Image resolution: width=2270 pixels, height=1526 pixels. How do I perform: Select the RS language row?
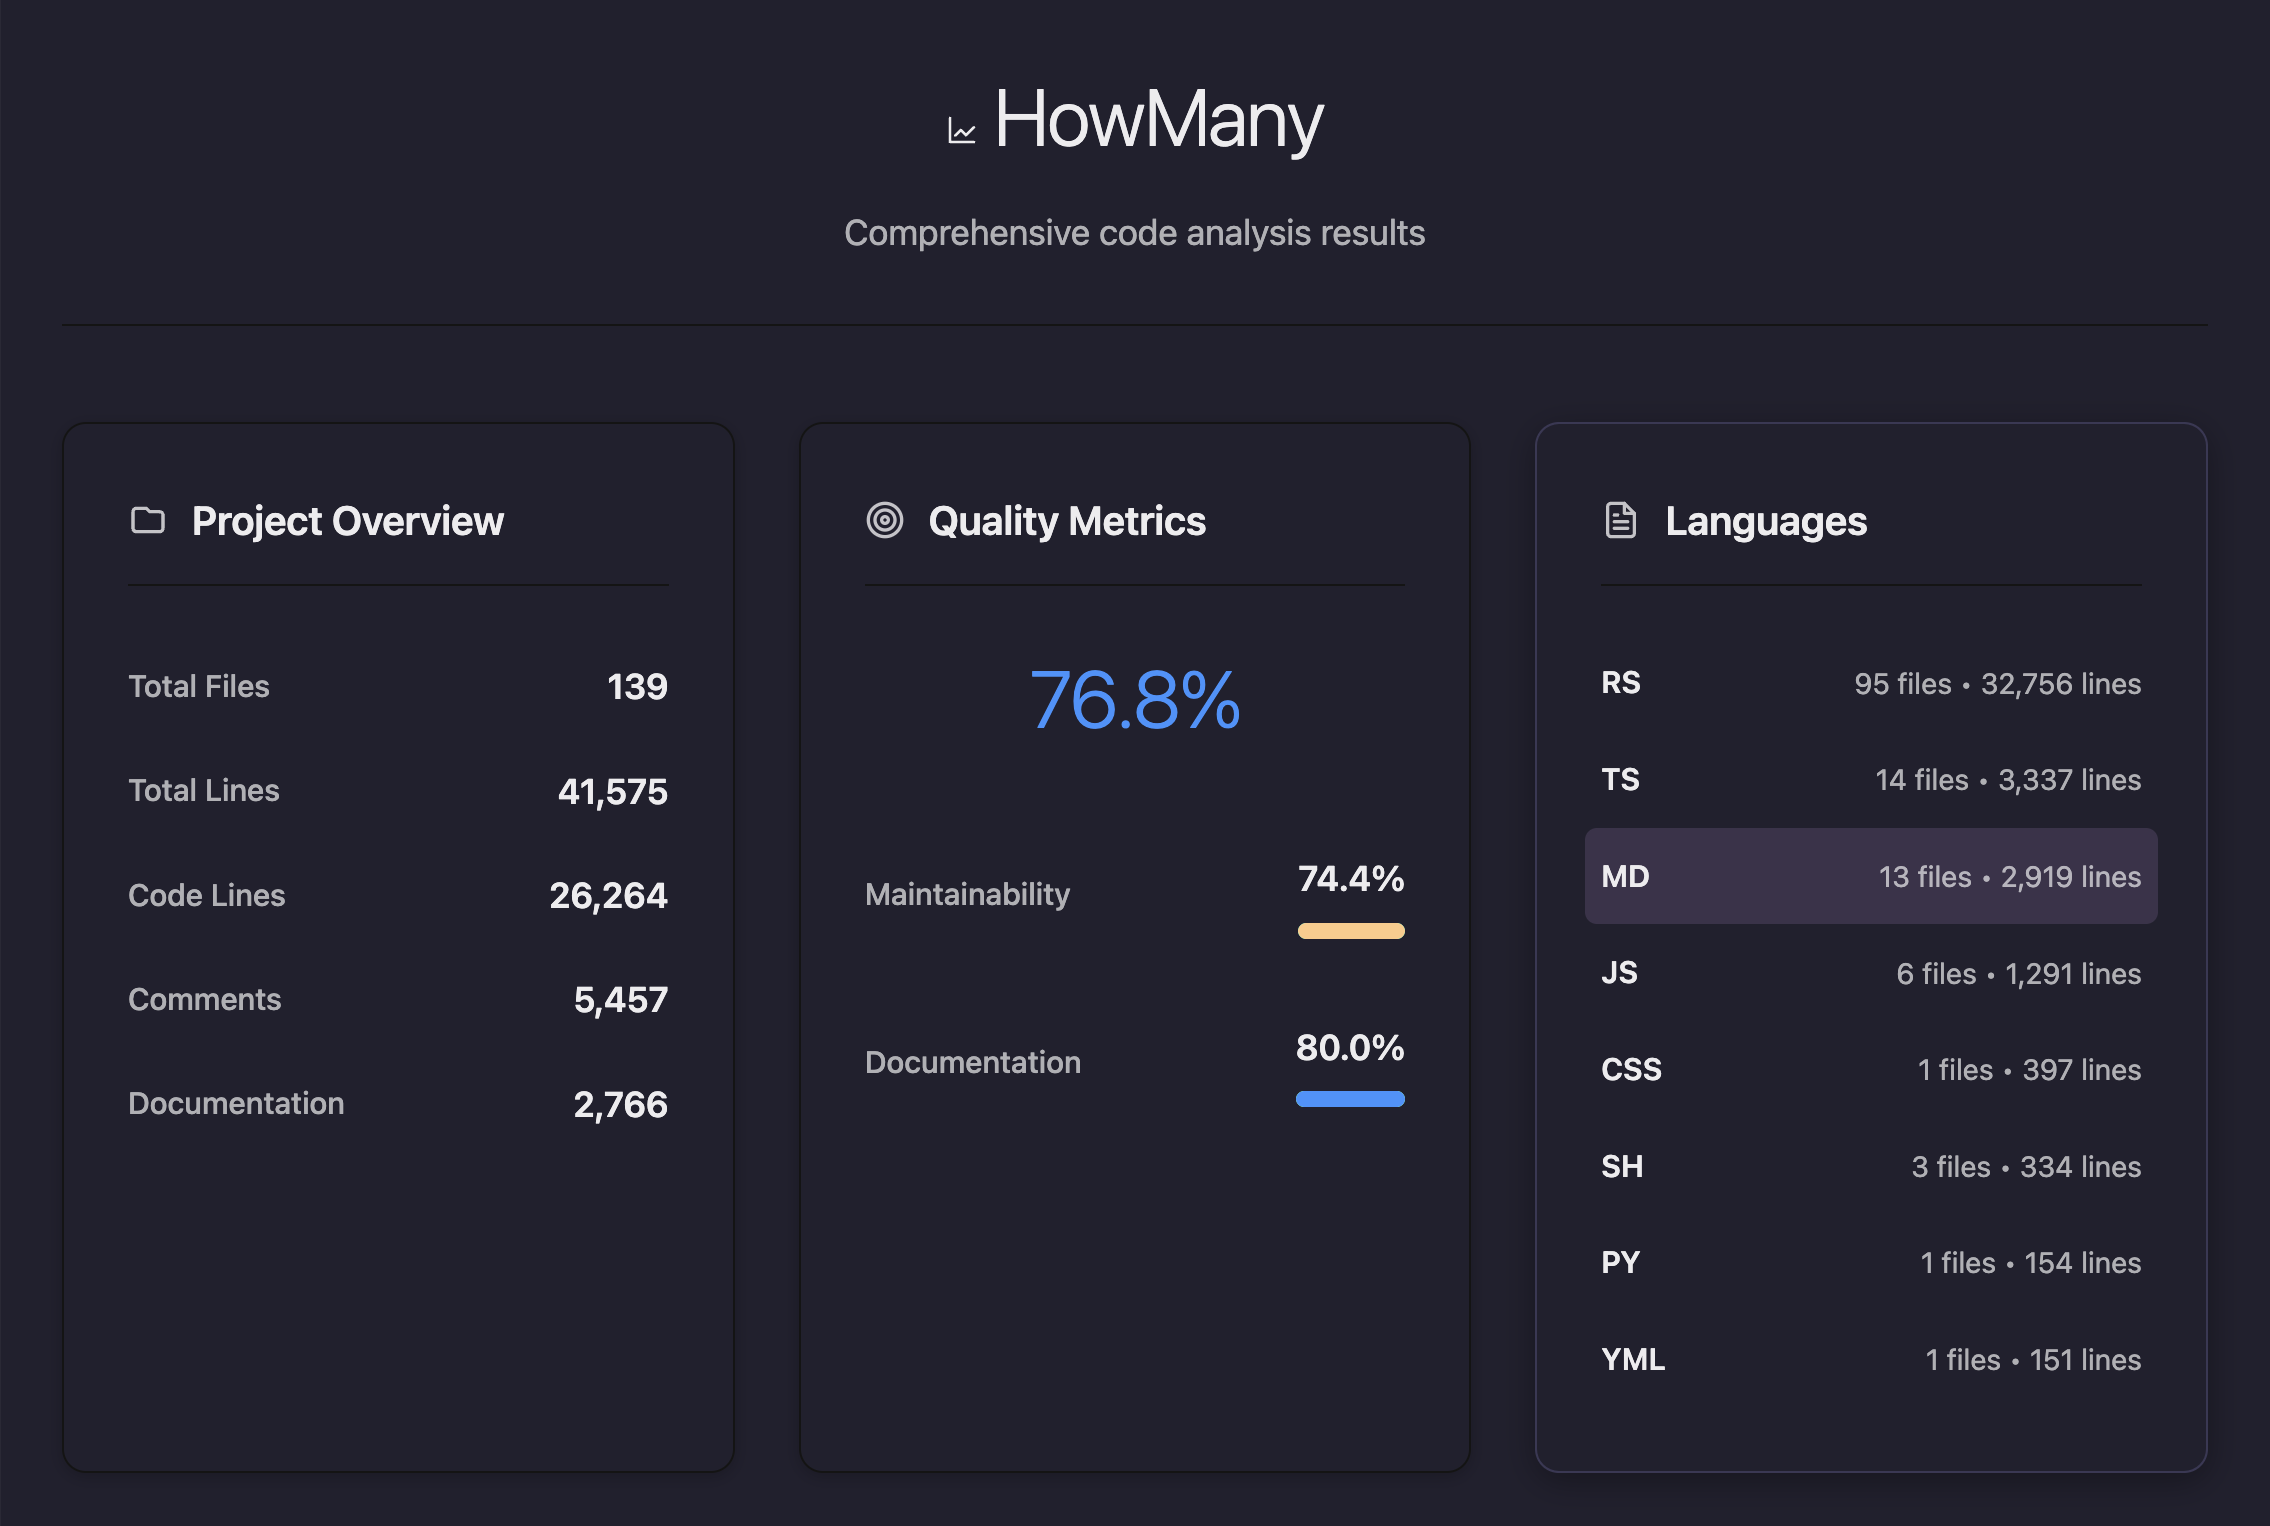(1870, 683)
